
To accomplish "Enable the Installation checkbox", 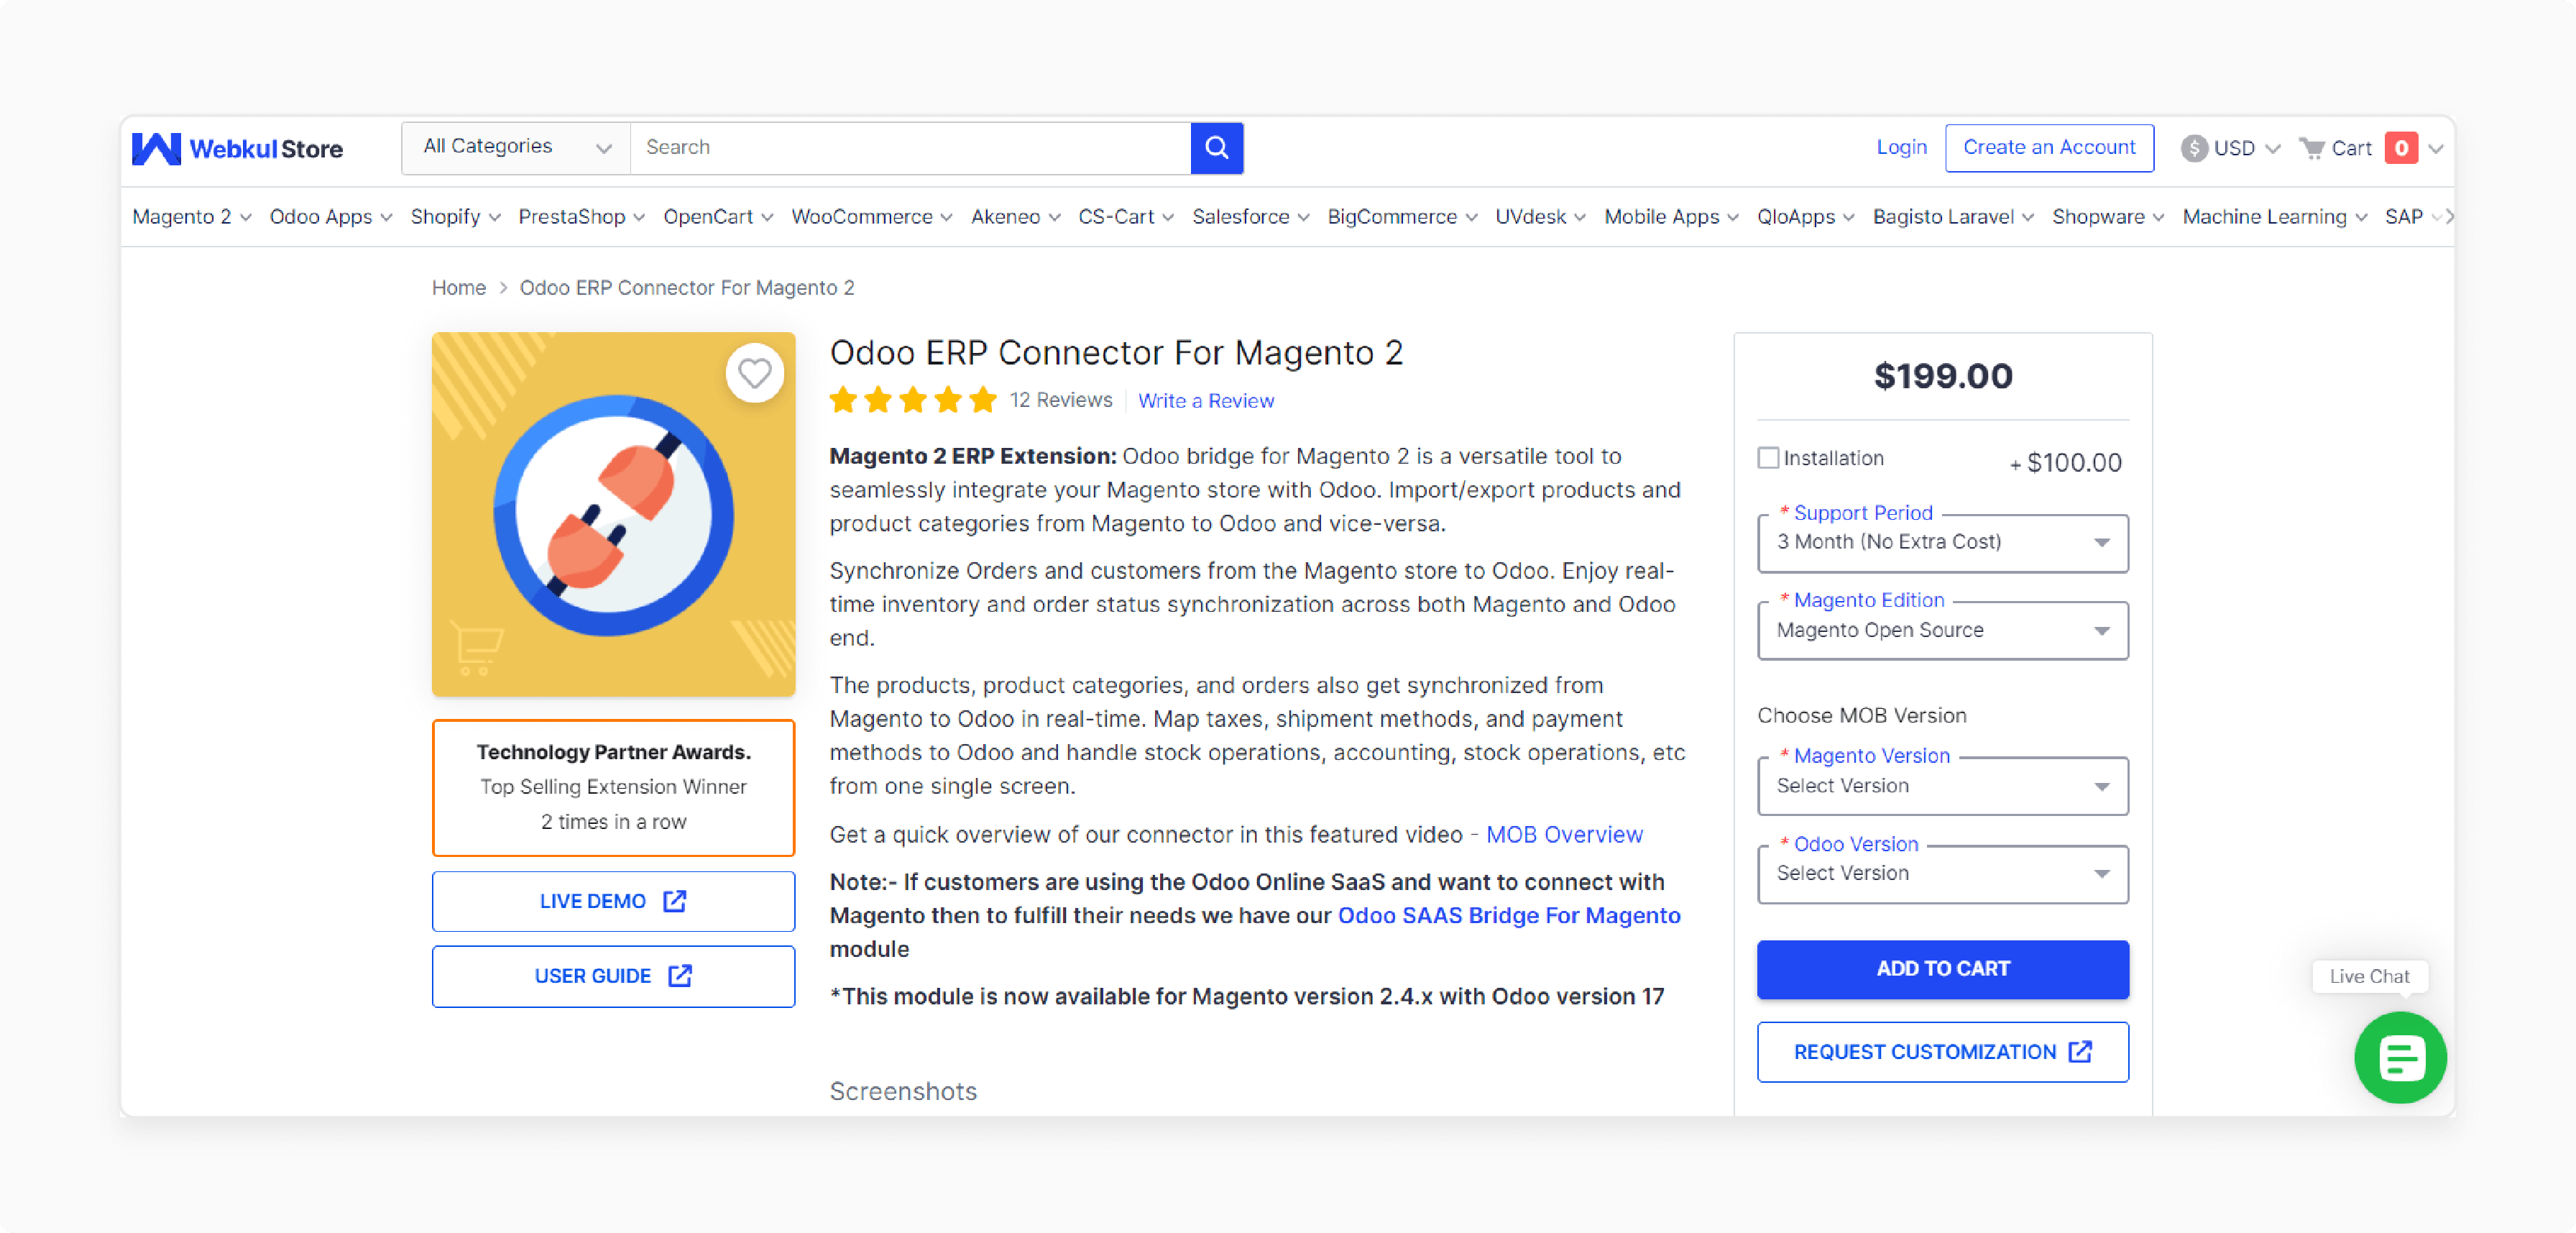I will pos(1768,458).
